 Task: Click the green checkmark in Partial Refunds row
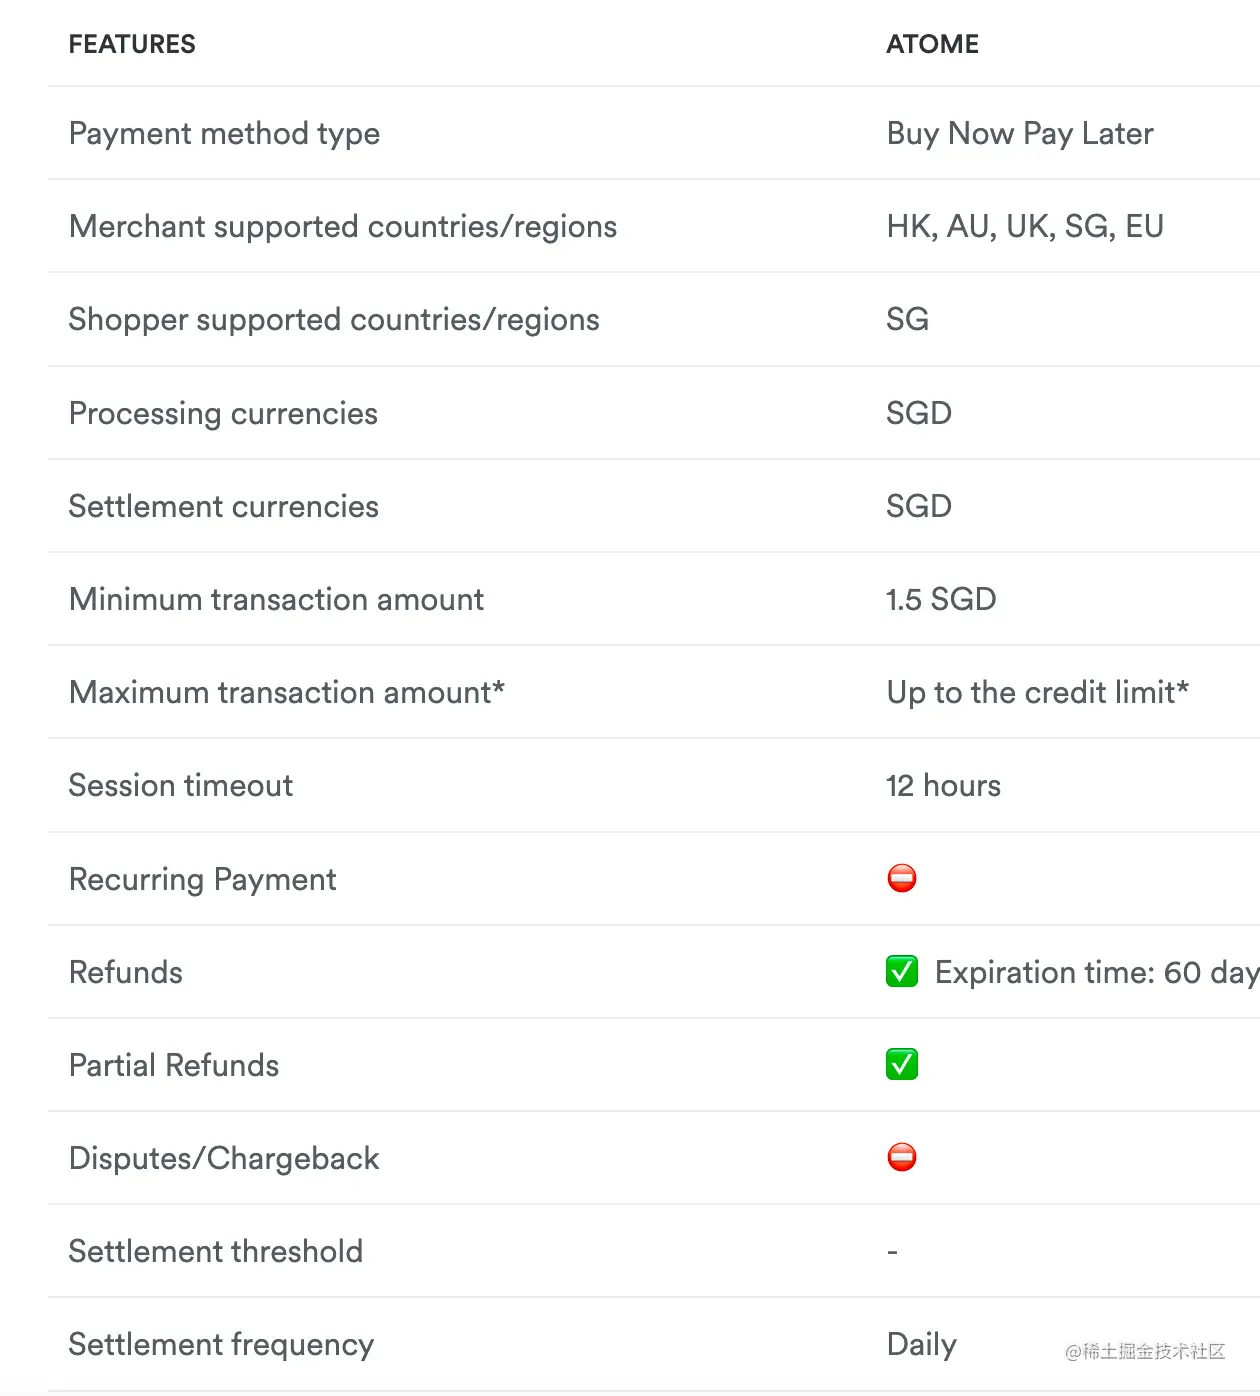pyautogui.click(x=902, y=1064)
